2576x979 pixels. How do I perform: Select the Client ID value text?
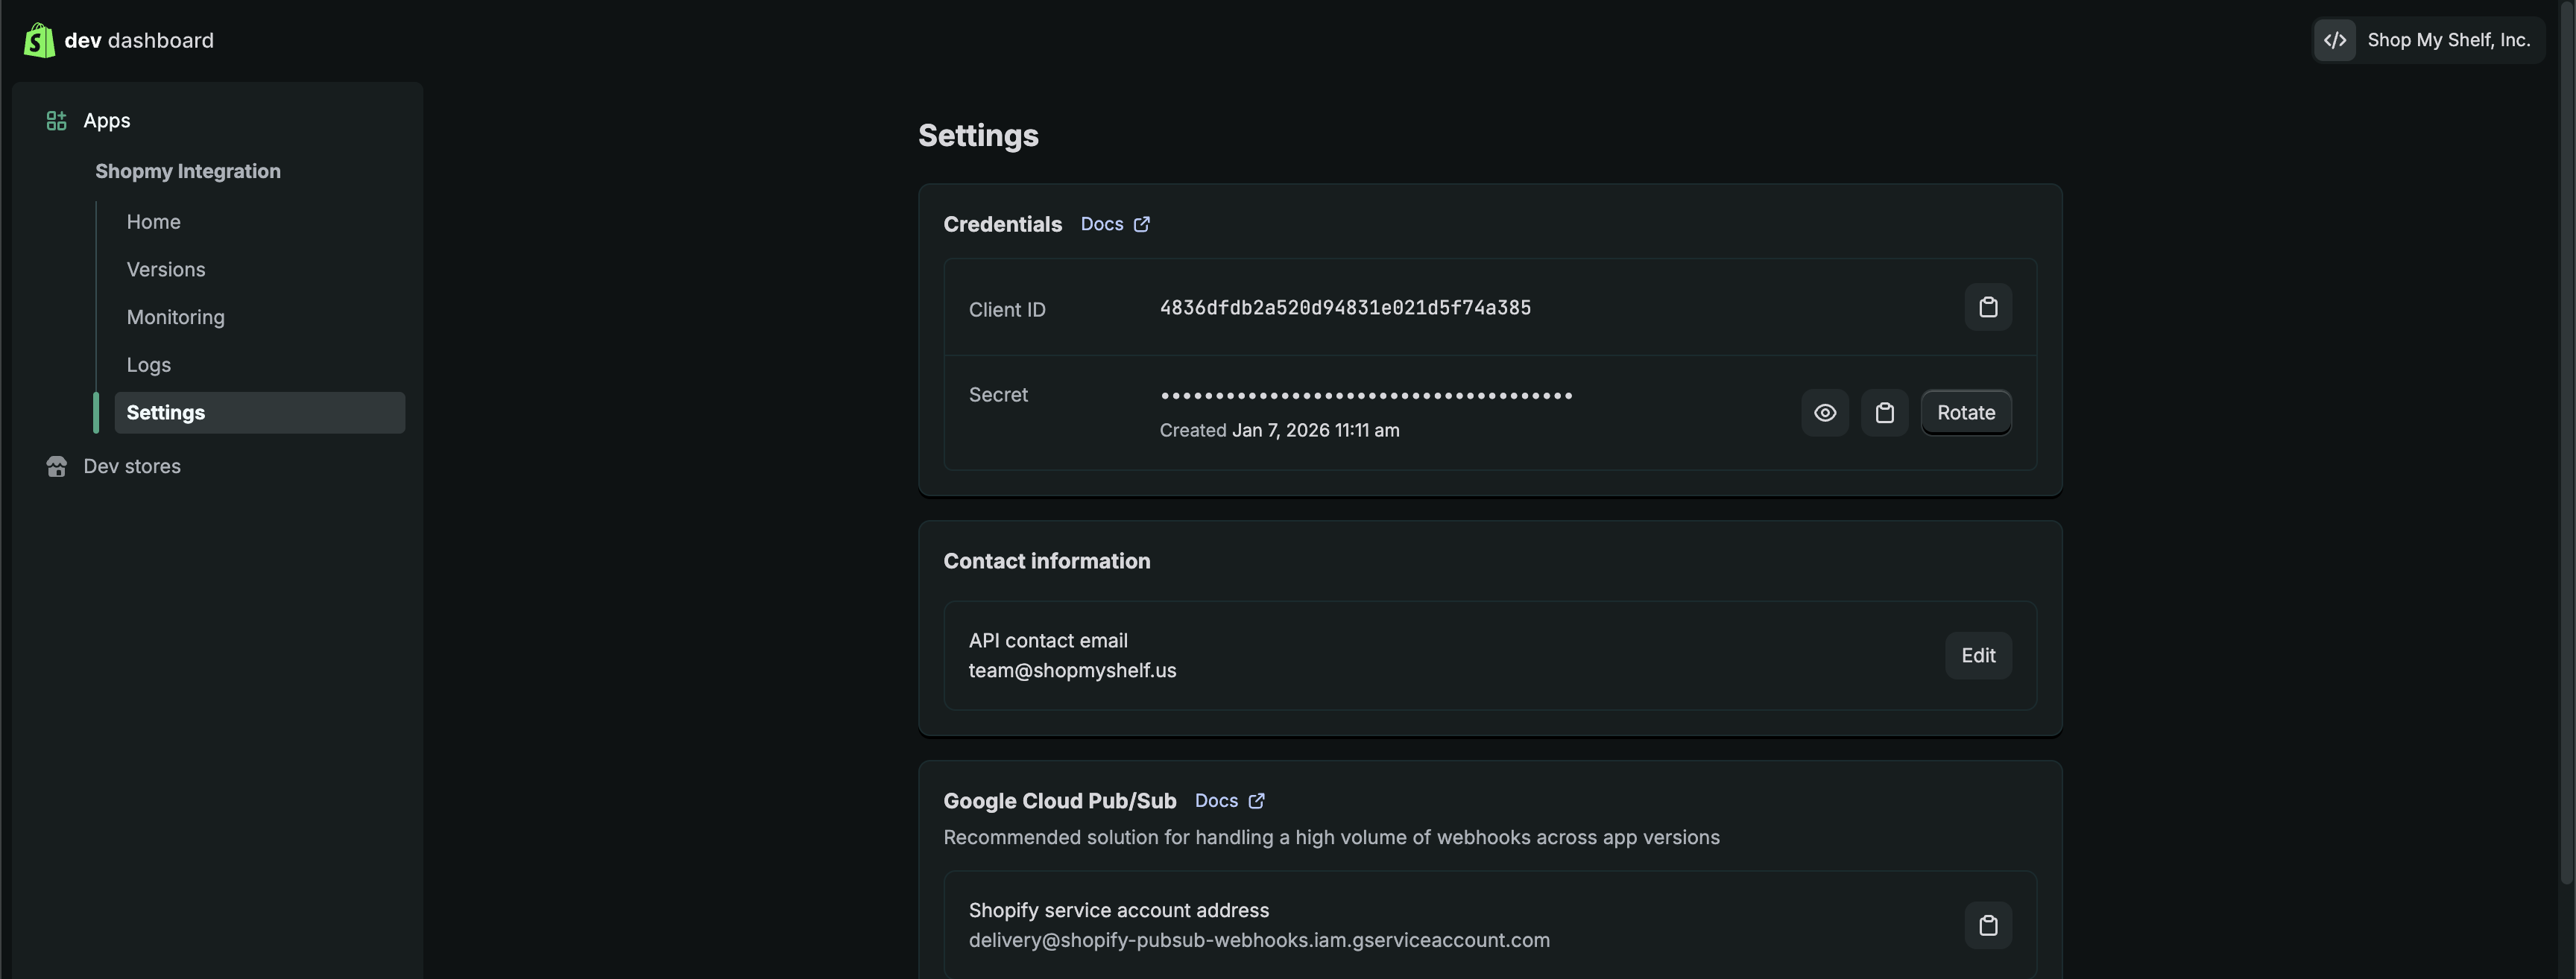[x=1345, y=307]
